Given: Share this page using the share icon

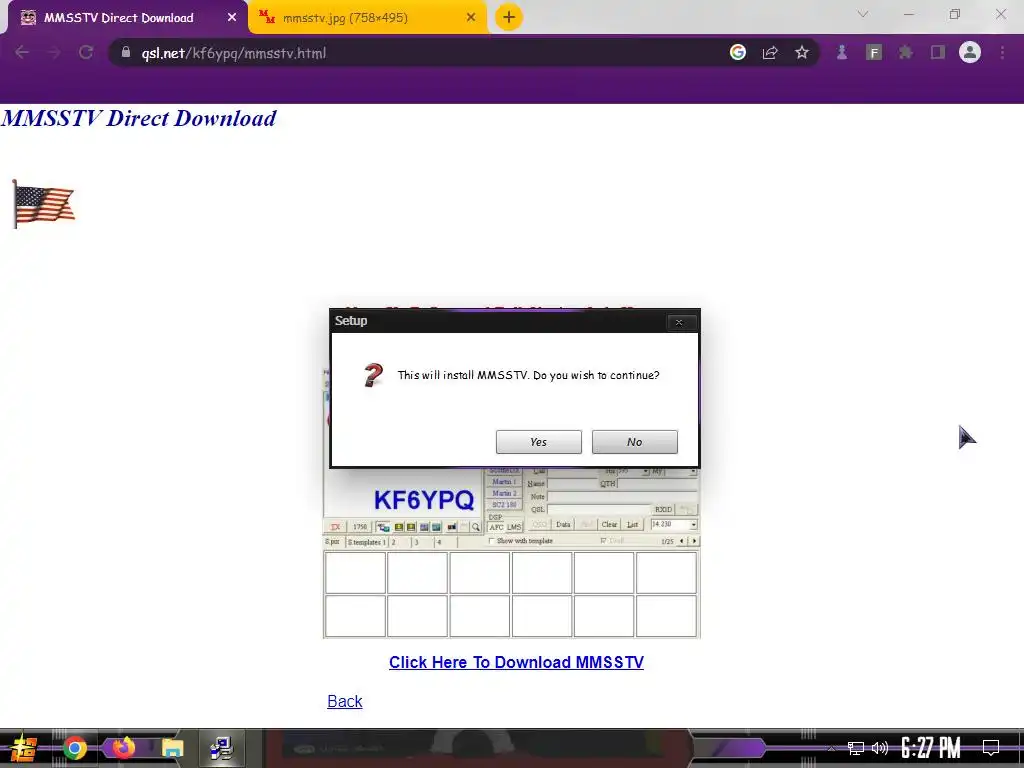Looking at the screenshot, I should (x=770, y=53).
